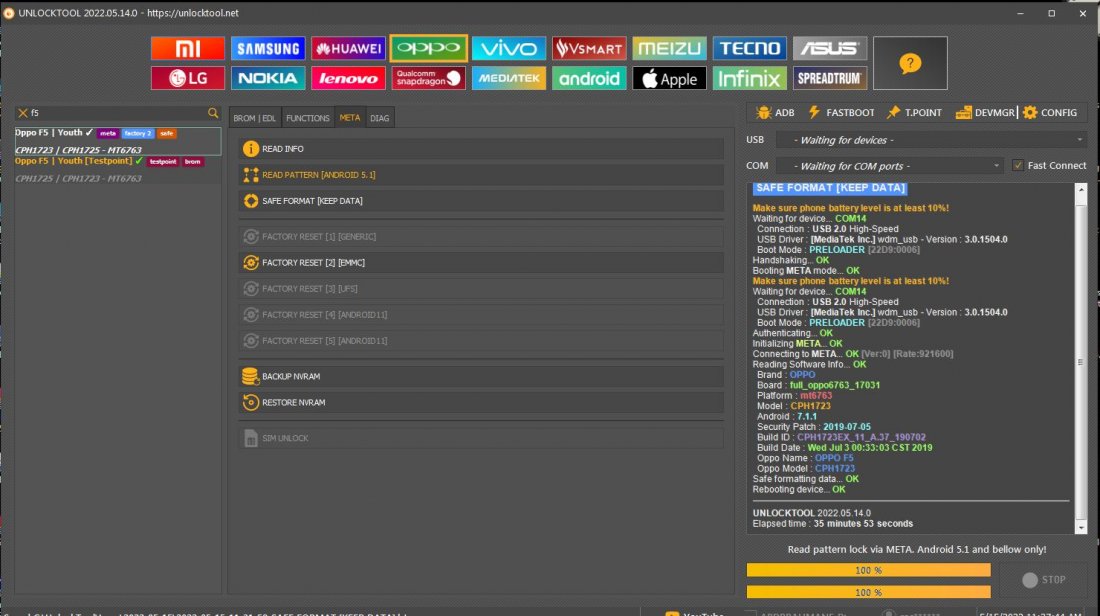Select the Apple brand logo

pos(669,78)
